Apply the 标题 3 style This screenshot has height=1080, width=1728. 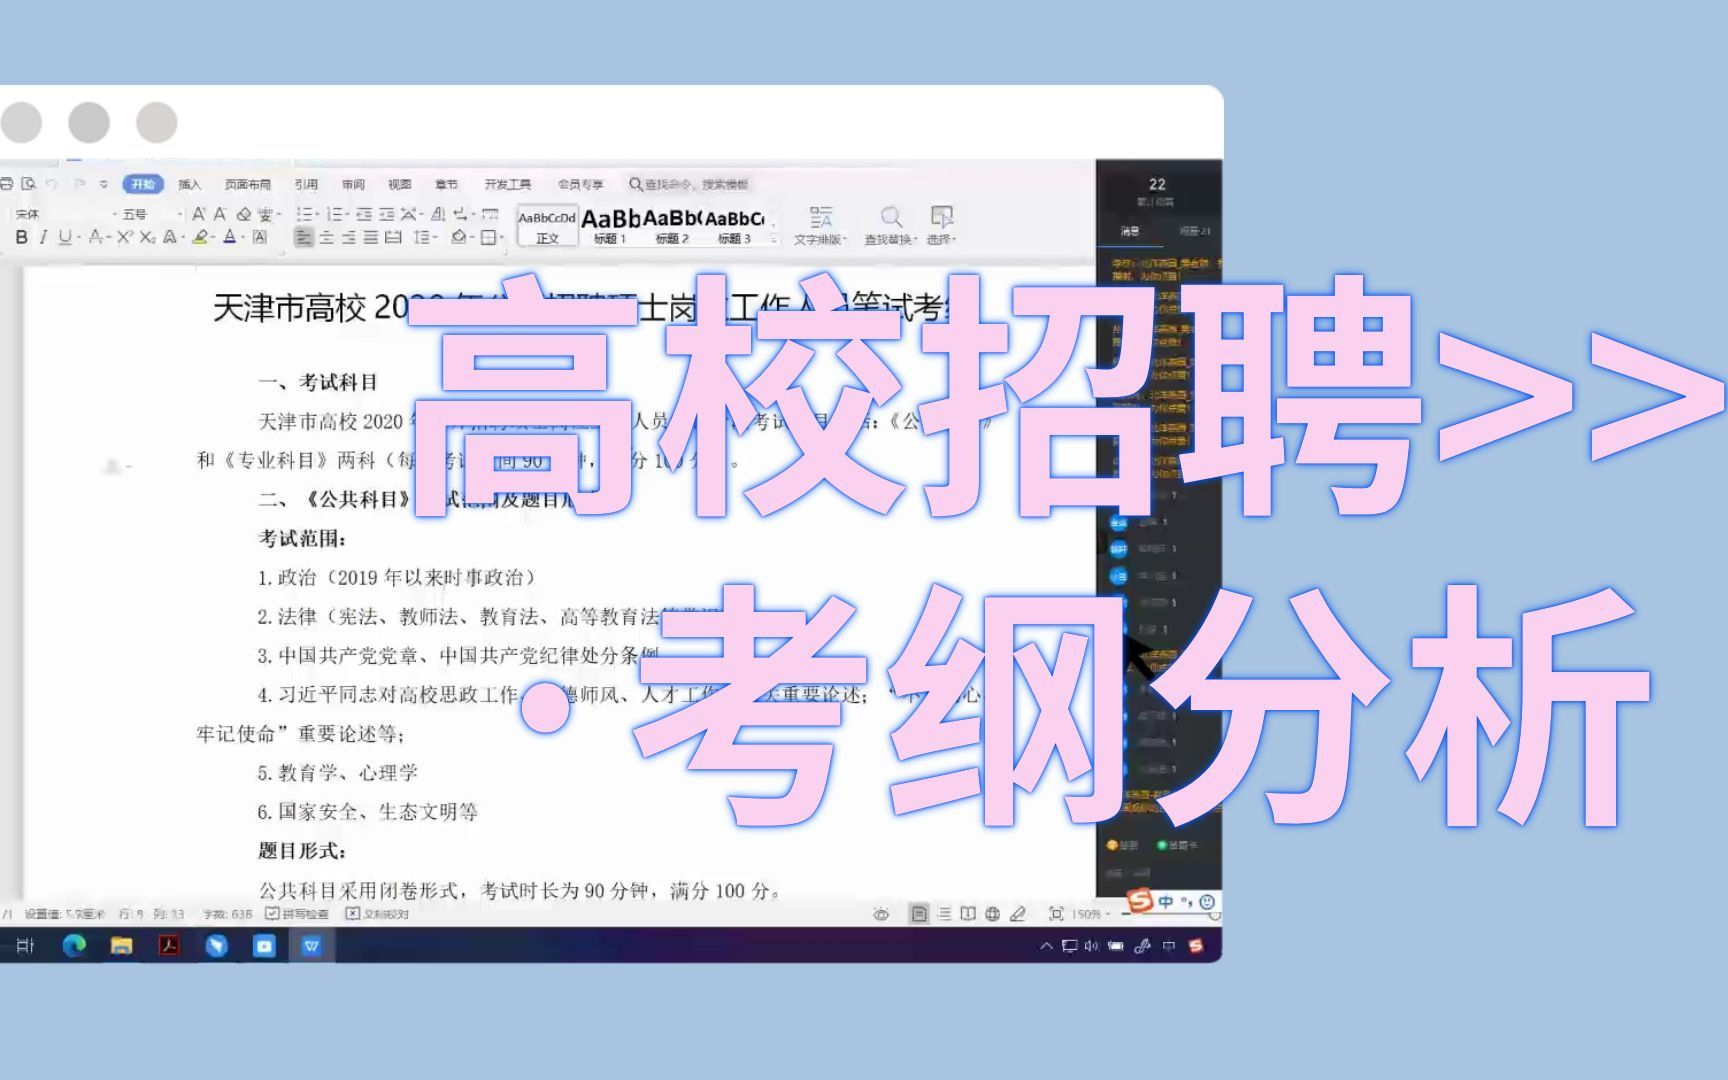pyautogui.click(x=734, y=227)
